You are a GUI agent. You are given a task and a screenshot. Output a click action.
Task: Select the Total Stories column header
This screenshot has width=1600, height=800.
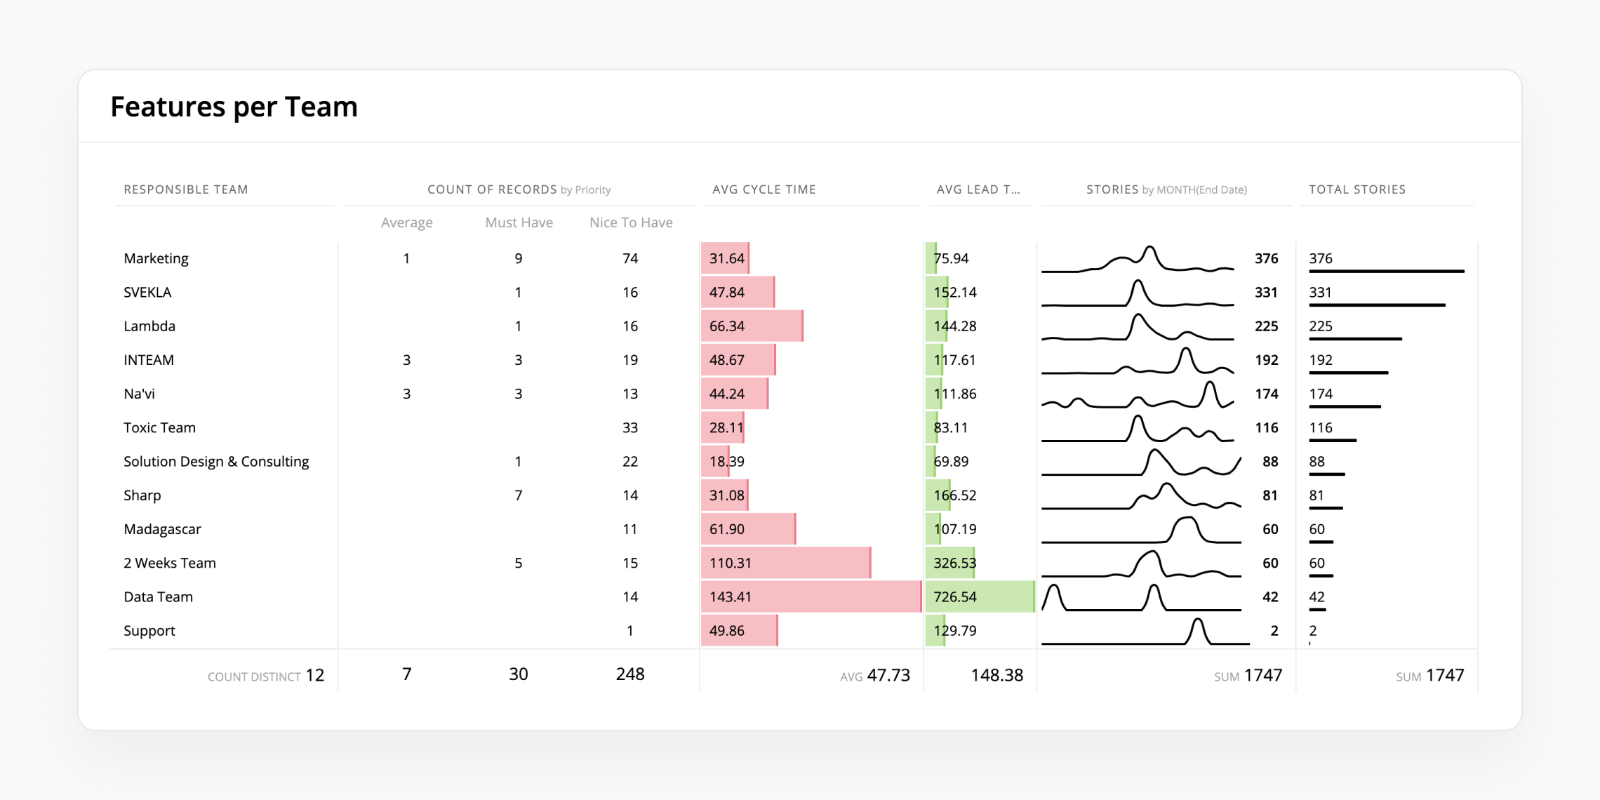(1357, 189)
